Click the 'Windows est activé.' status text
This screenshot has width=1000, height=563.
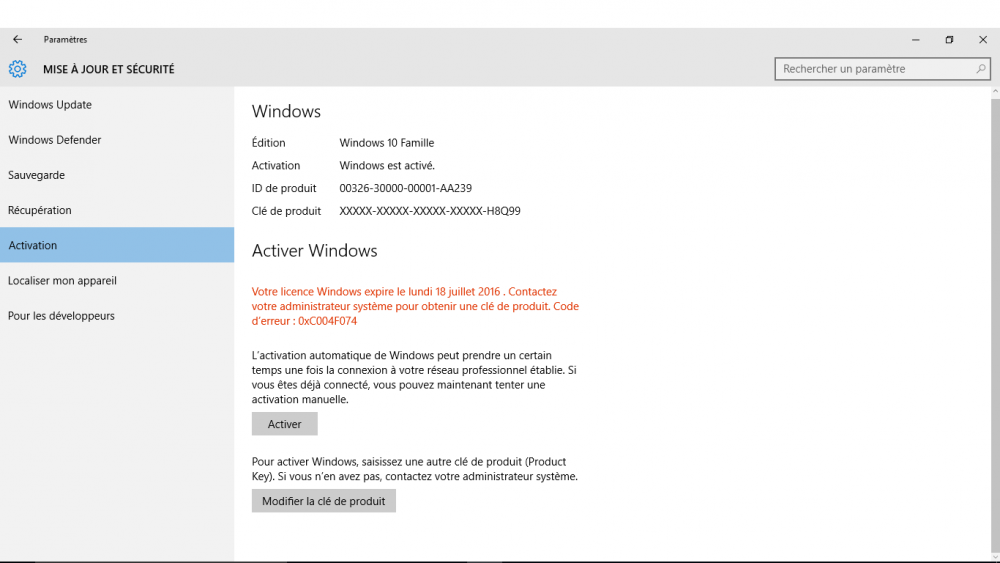coord(387,166)
